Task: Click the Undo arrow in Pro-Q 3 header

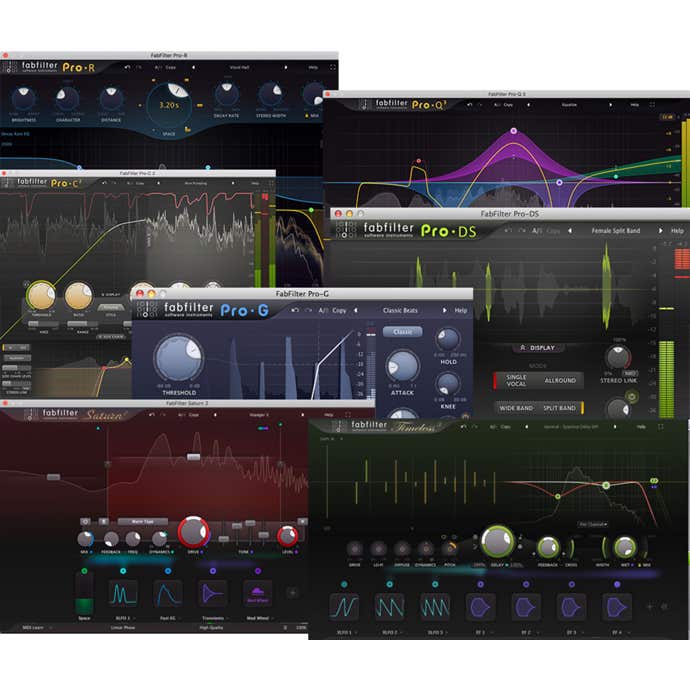Action: pos(470,105)
